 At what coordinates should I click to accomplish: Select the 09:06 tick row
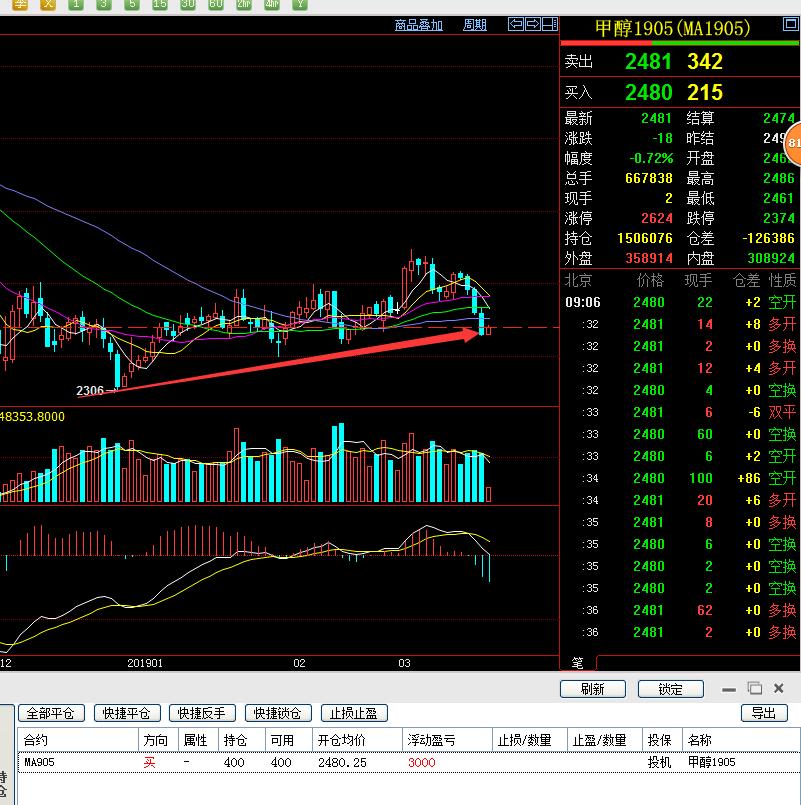[x=680, y=302]
